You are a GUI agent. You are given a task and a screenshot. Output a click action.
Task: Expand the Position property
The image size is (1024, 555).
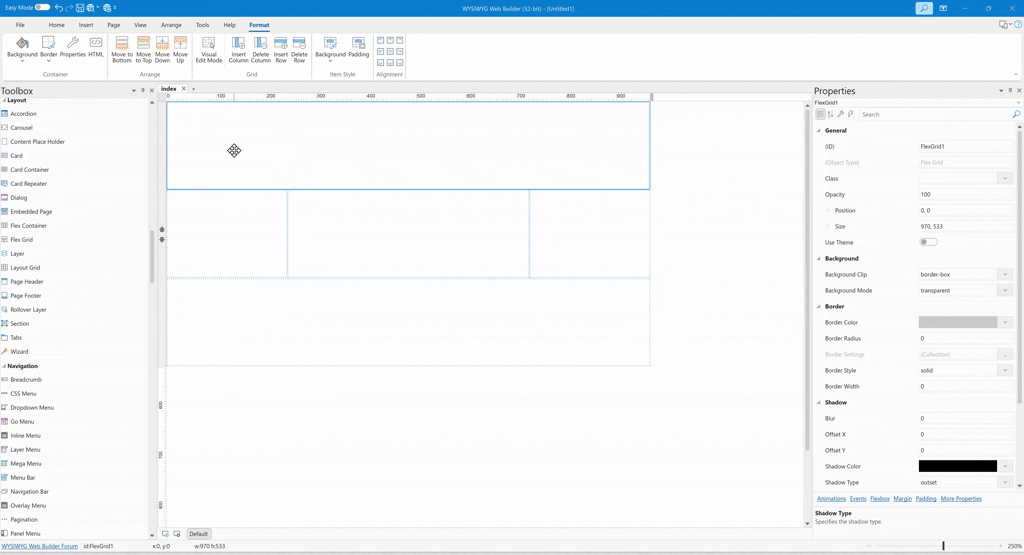pos(828,210)
